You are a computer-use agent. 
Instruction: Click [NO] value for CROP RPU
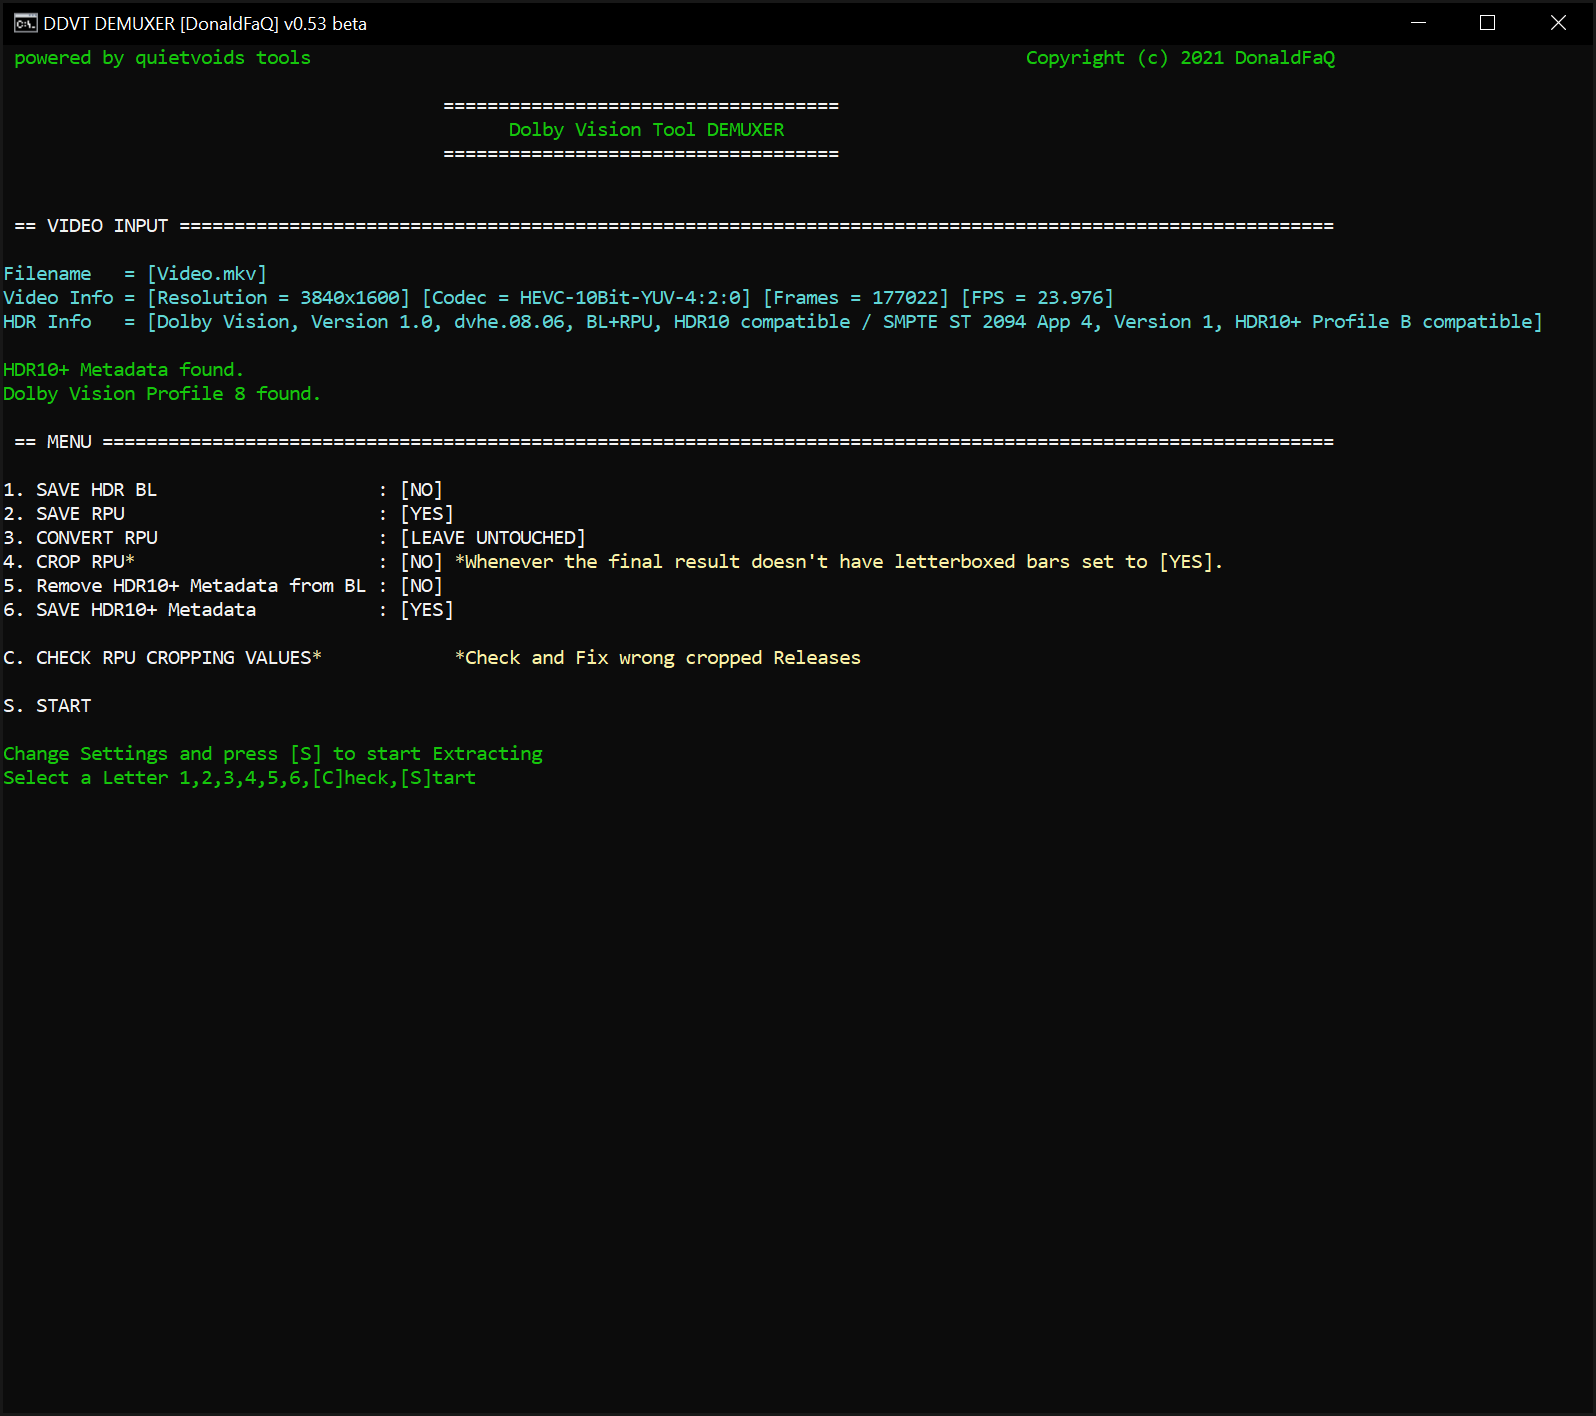421,562
